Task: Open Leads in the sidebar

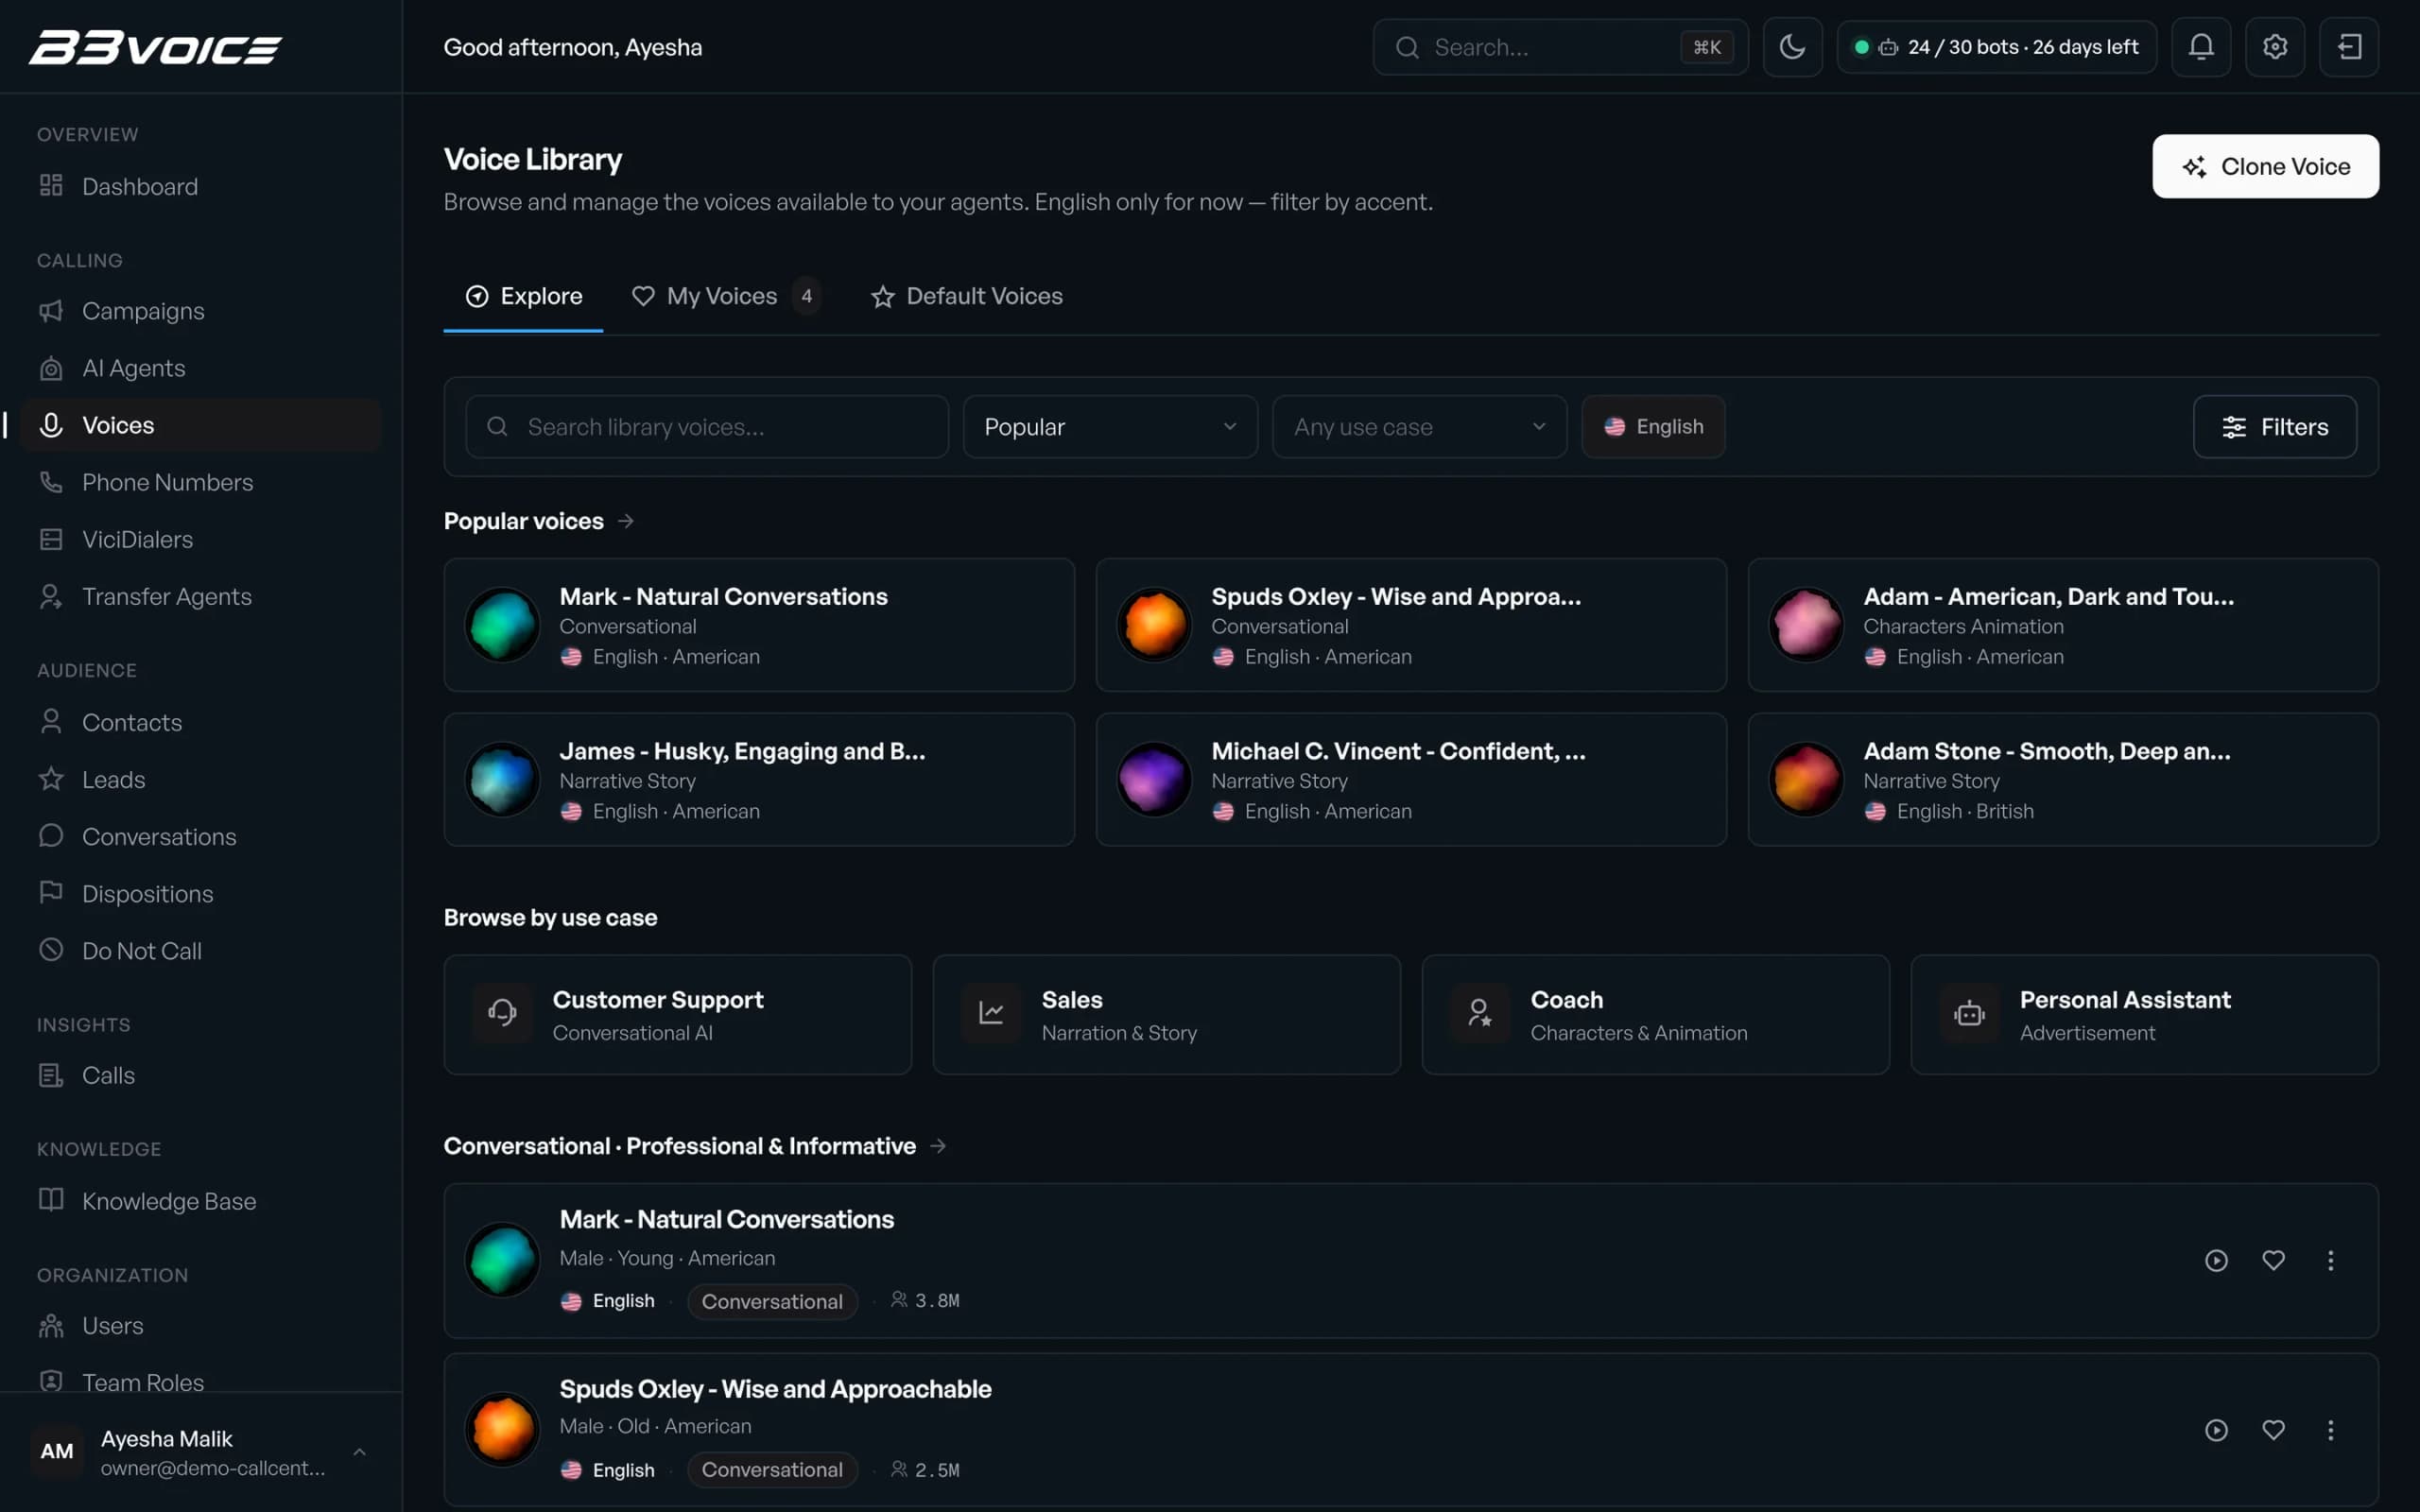Action: point(201,779)
